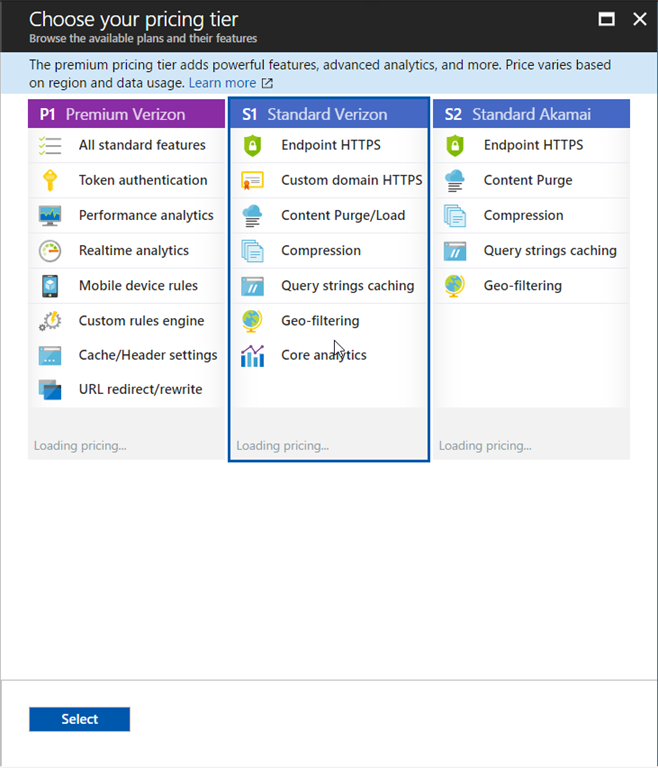Click the Content Purge/Load cloud icon
Viewport: 658px width, 768px height.
coord(252,216)
